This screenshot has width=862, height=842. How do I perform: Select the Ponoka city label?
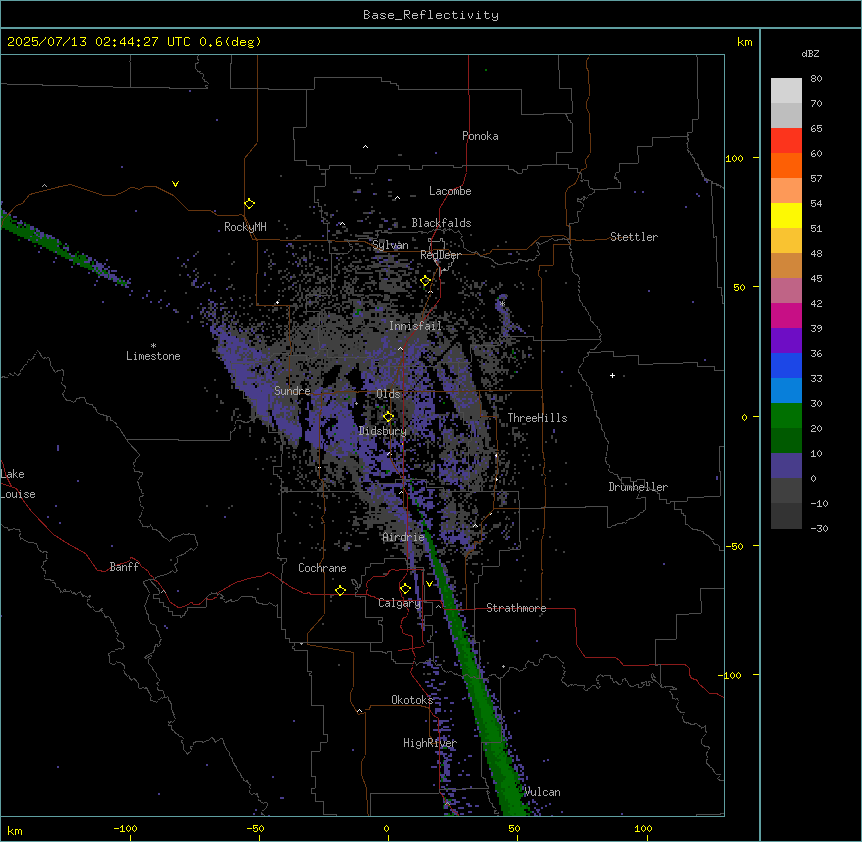[x=480, y=136]
